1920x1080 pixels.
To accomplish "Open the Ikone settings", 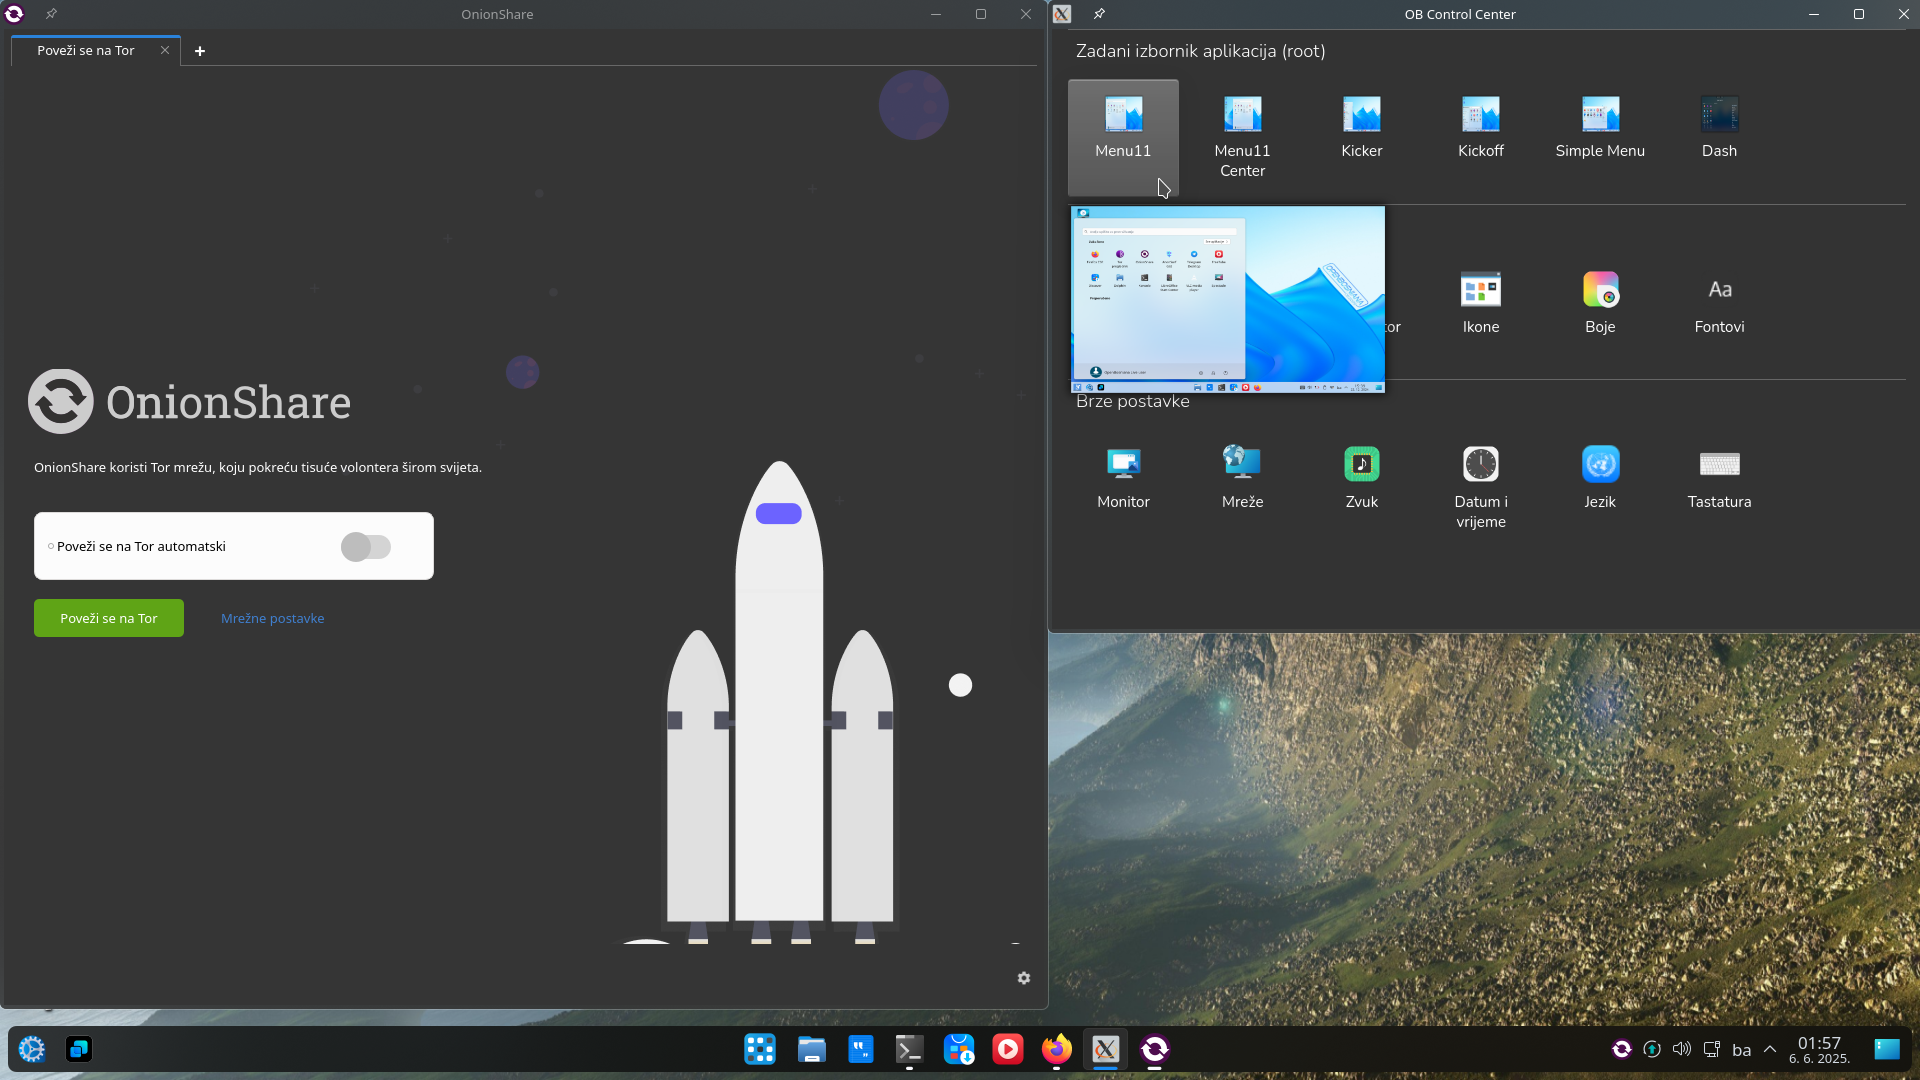I will click(x=1480, y=303).
